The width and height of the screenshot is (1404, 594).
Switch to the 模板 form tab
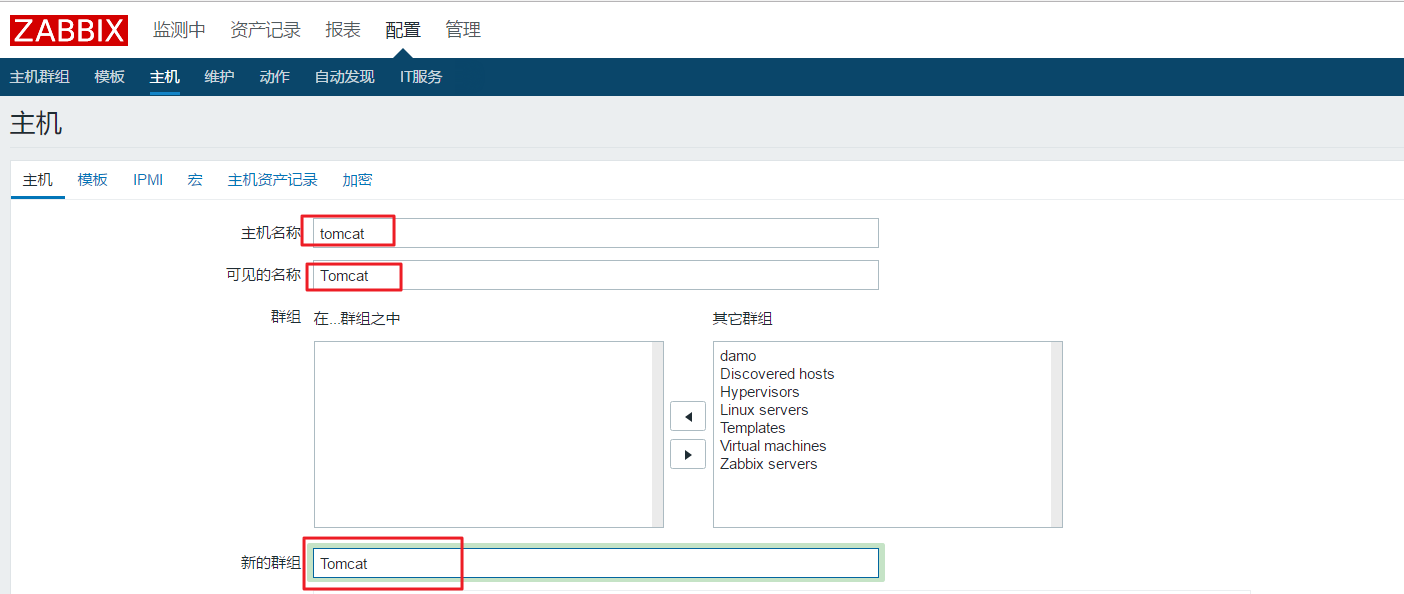[93, 180]
